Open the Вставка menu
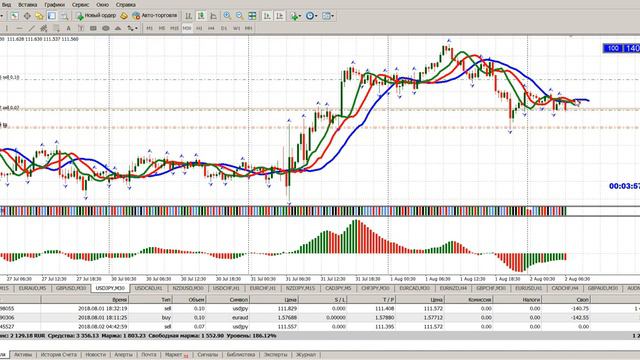The height and width of the screenshot is (360, 640). pos(28,4)
